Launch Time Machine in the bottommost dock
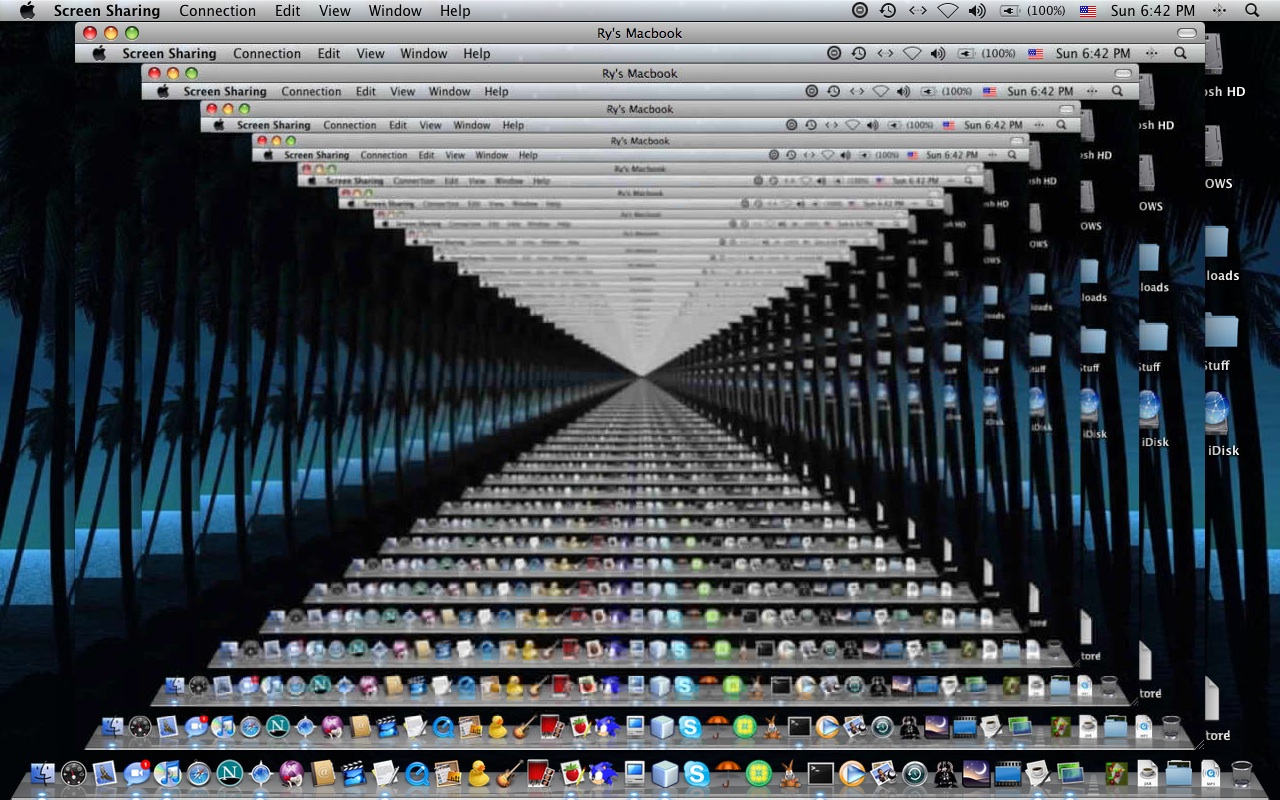 tap(915, 773)
